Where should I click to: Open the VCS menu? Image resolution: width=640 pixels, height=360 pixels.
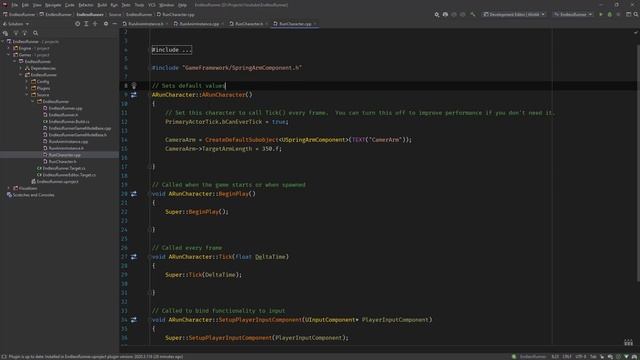coord(152,5)
